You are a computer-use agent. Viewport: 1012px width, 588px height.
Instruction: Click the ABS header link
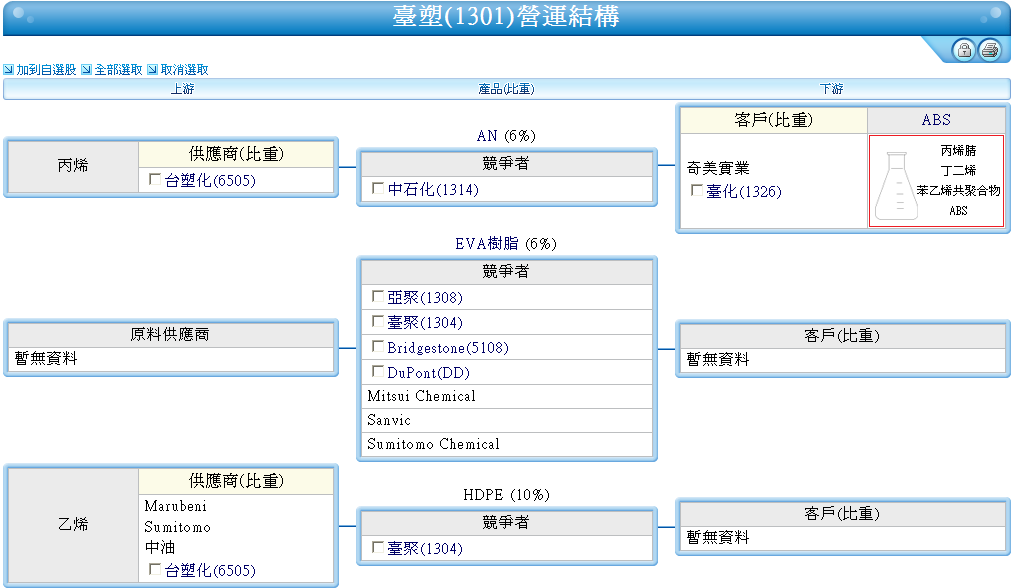tap(936, 120)
